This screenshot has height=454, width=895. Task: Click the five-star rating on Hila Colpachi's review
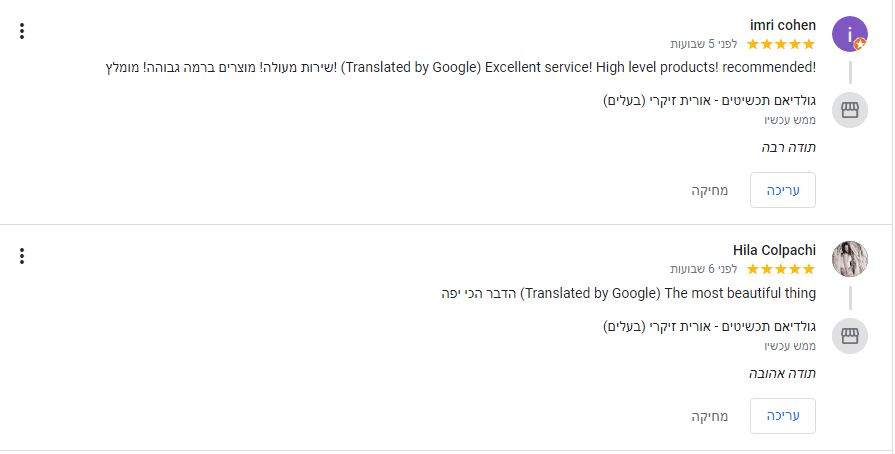(x=780, y=269)
